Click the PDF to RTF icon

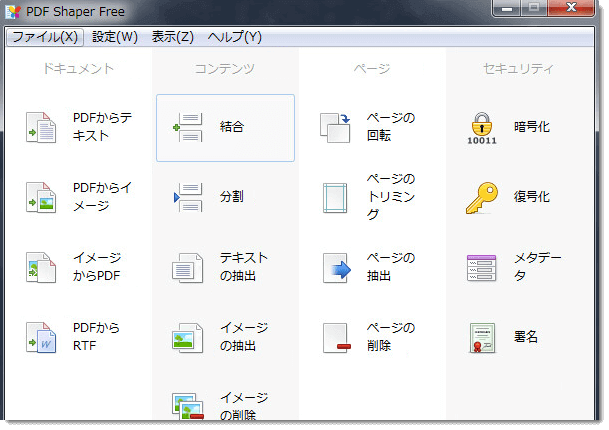click(x=41, y=337)
